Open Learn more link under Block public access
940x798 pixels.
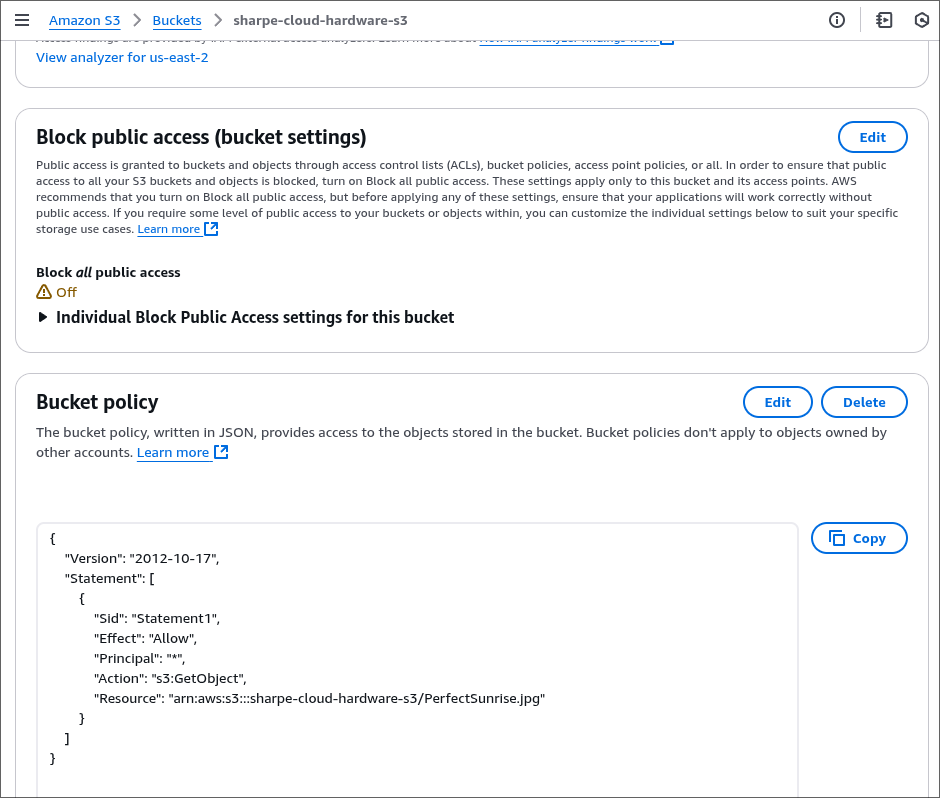coord(169,229)
